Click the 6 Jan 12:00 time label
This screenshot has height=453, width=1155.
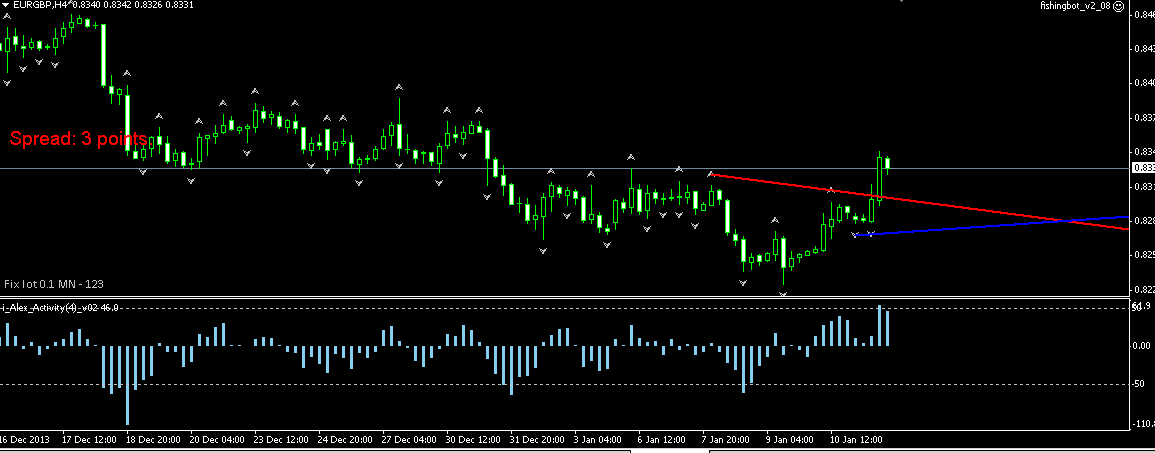click(661, 439)
